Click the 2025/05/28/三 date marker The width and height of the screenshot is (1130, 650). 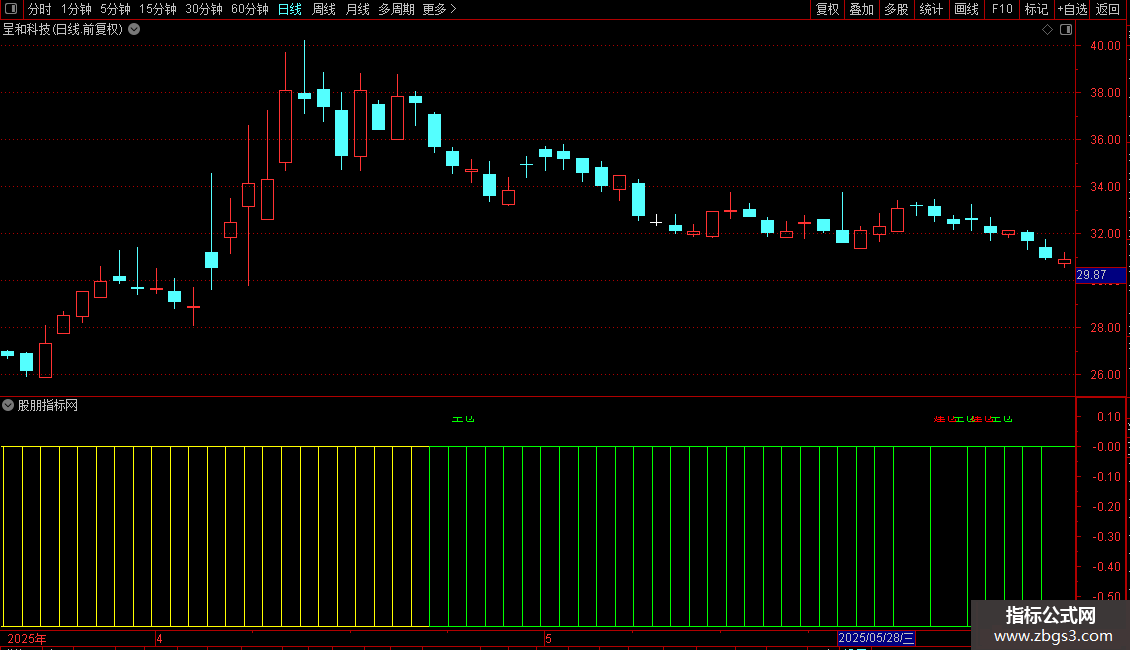[x=876, y=638]
